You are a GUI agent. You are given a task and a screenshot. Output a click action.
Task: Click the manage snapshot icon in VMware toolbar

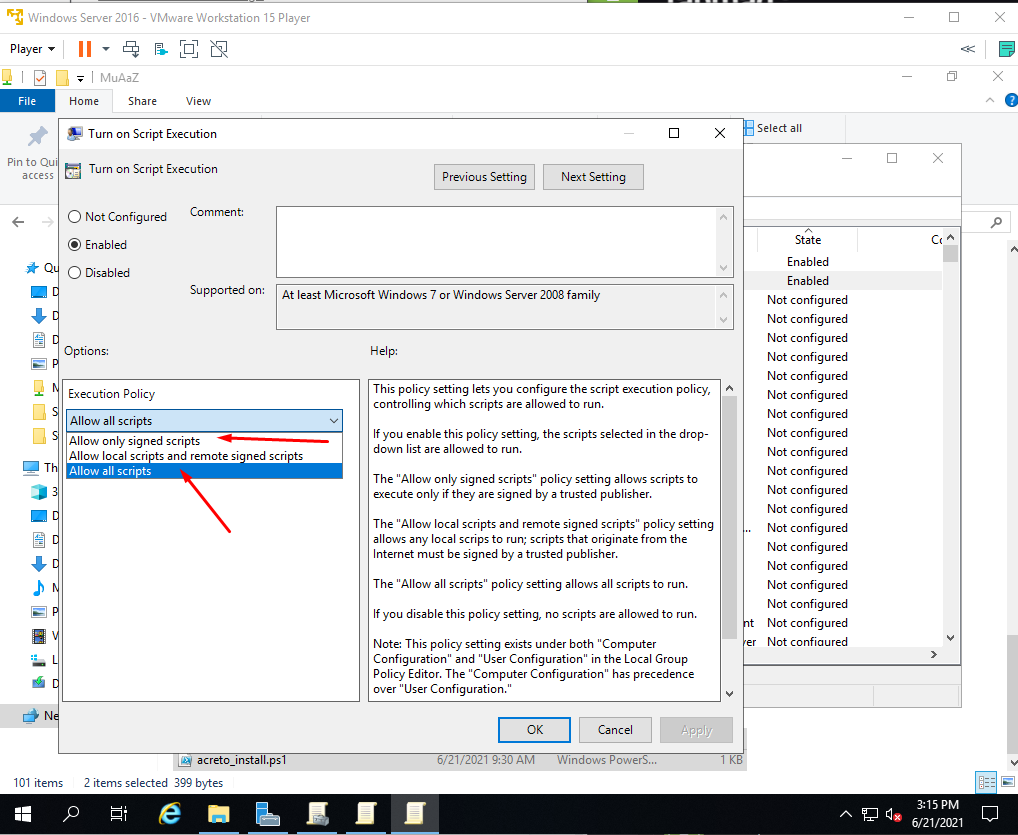click(160, 49)
